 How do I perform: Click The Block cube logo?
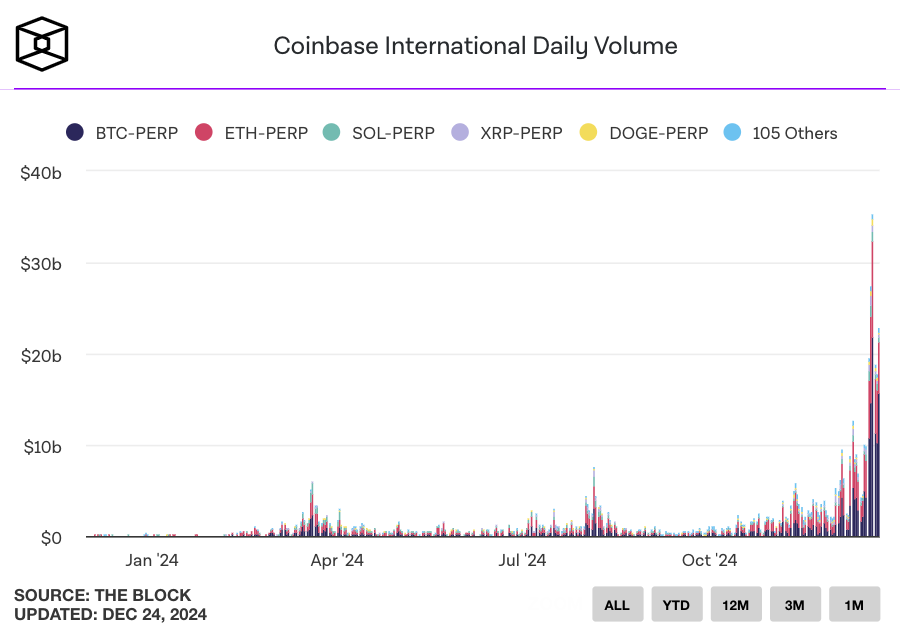(x=42, y=44)
